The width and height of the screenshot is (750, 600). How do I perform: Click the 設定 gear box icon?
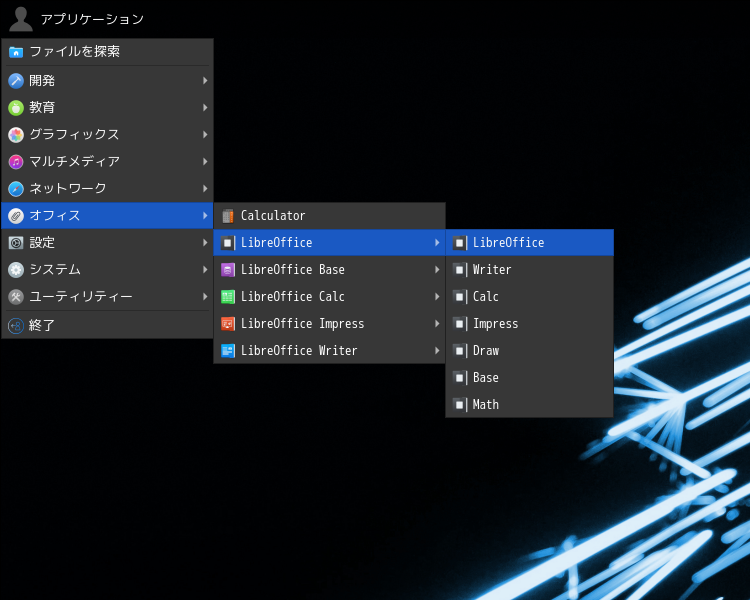click(16, 243)
